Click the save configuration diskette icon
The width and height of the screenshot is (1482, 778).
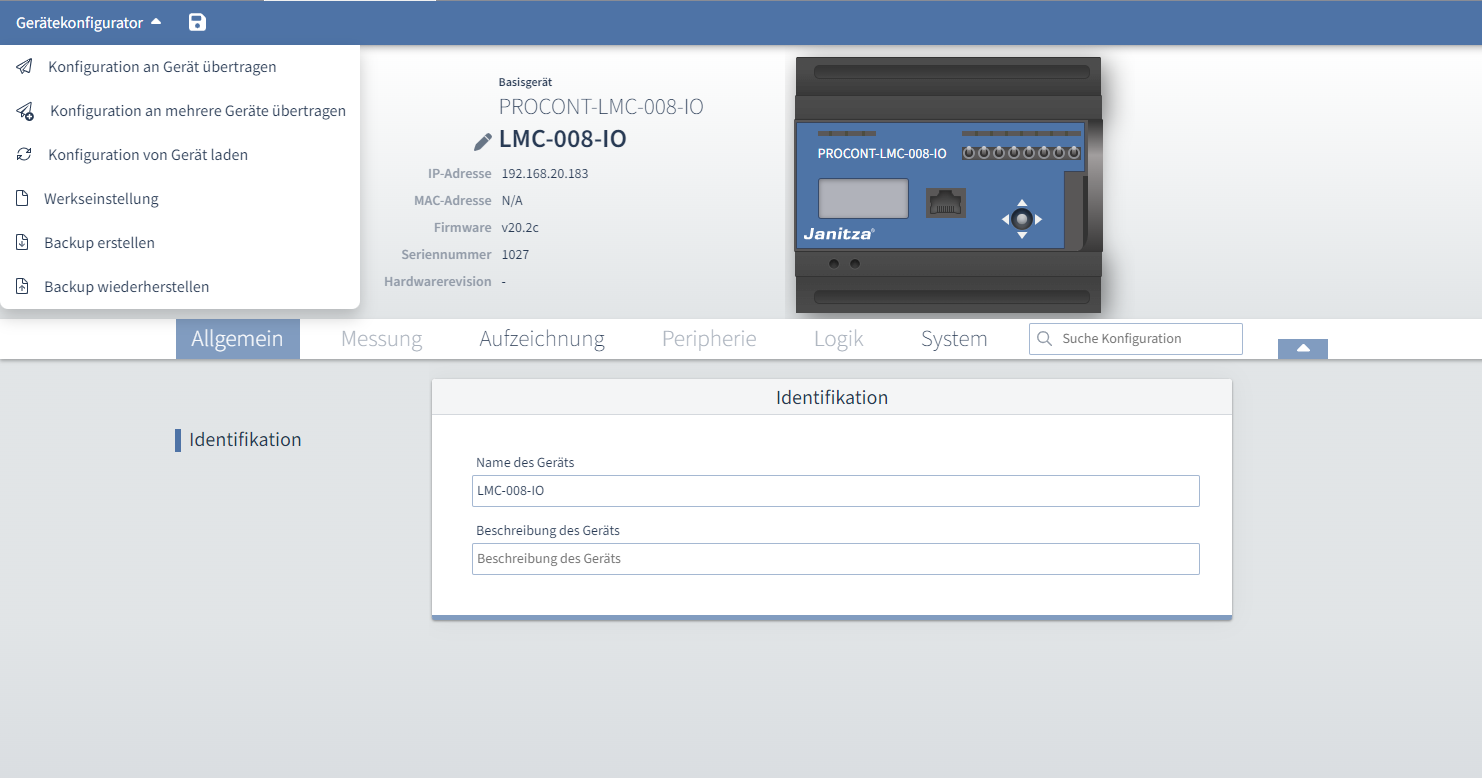pyautogui.click(x=197, y=21)
